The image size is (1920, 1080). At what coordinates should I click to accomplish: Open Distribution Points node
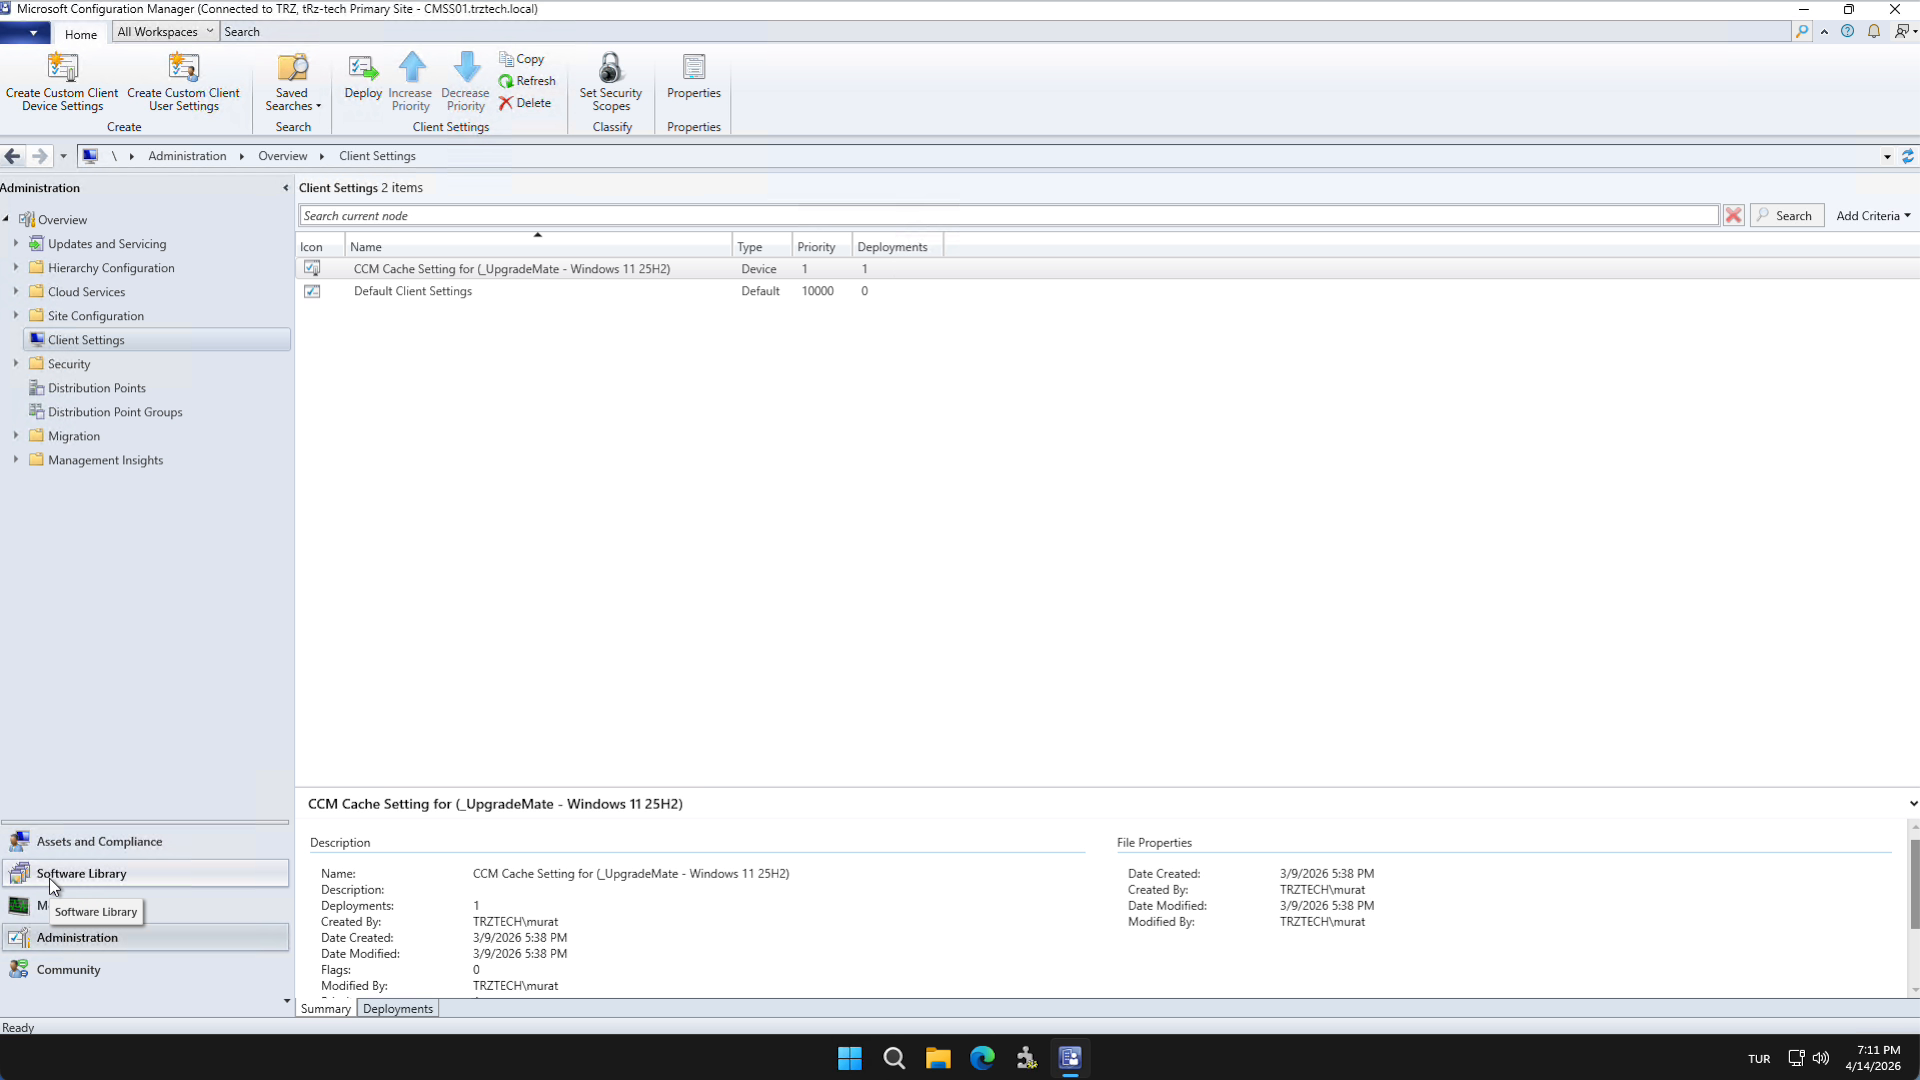point(96,388)
